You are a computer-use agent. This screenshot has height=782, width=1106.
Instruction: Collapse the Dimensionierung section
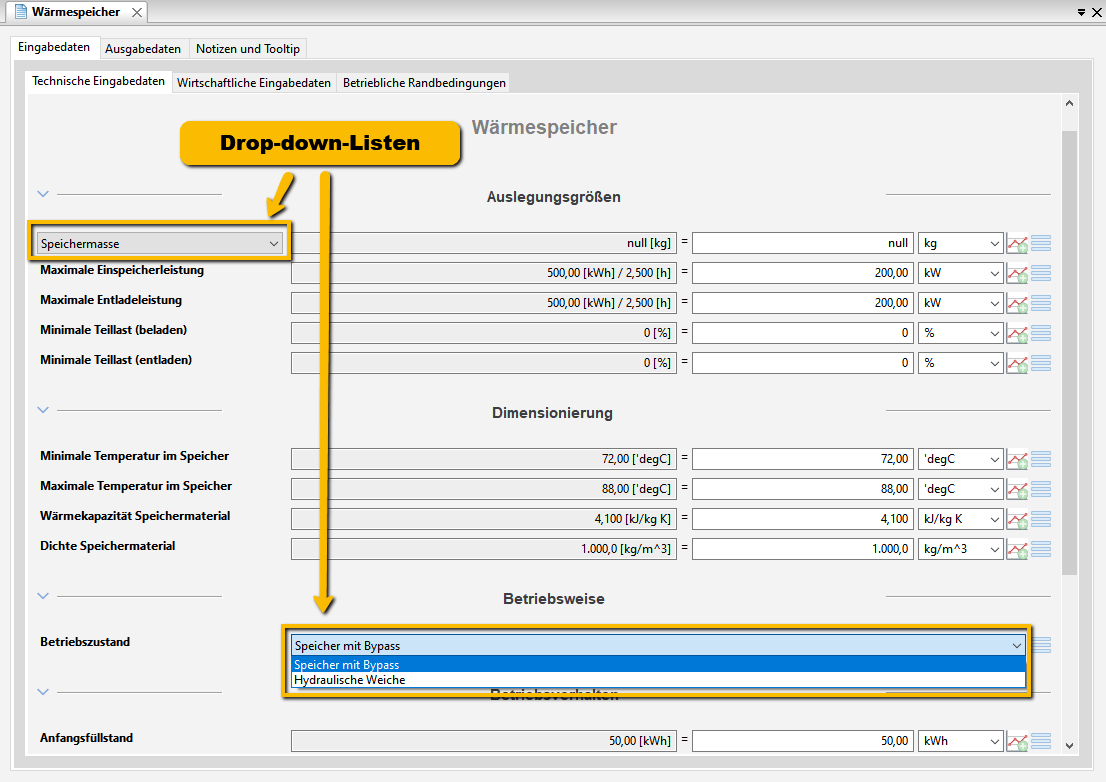point(43,409)
